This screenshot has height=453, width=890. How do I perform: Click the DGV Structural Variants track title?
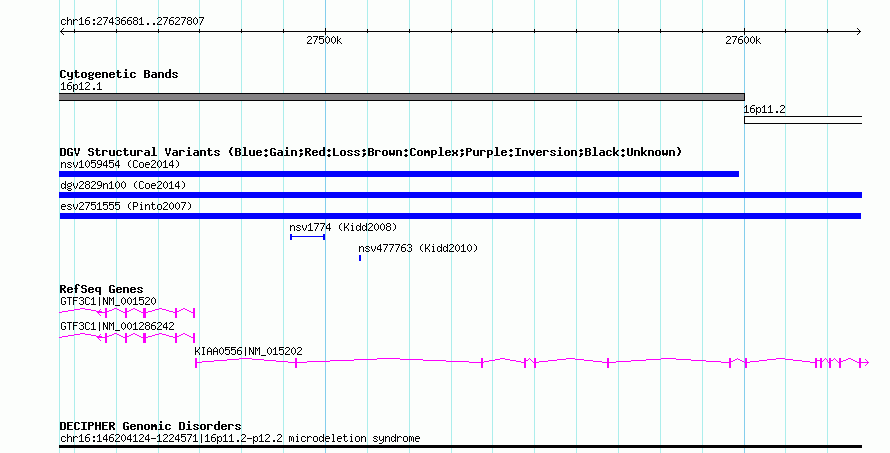pos(371,152)
